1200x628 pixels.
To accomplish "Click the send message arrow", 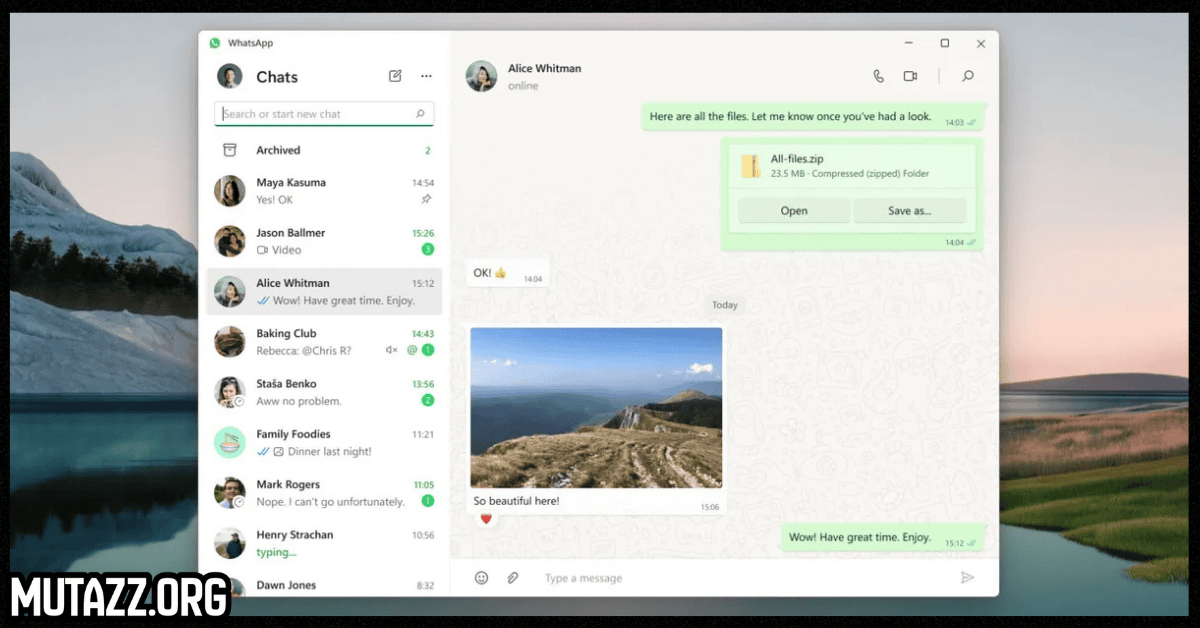I will (x=967, y=578).
